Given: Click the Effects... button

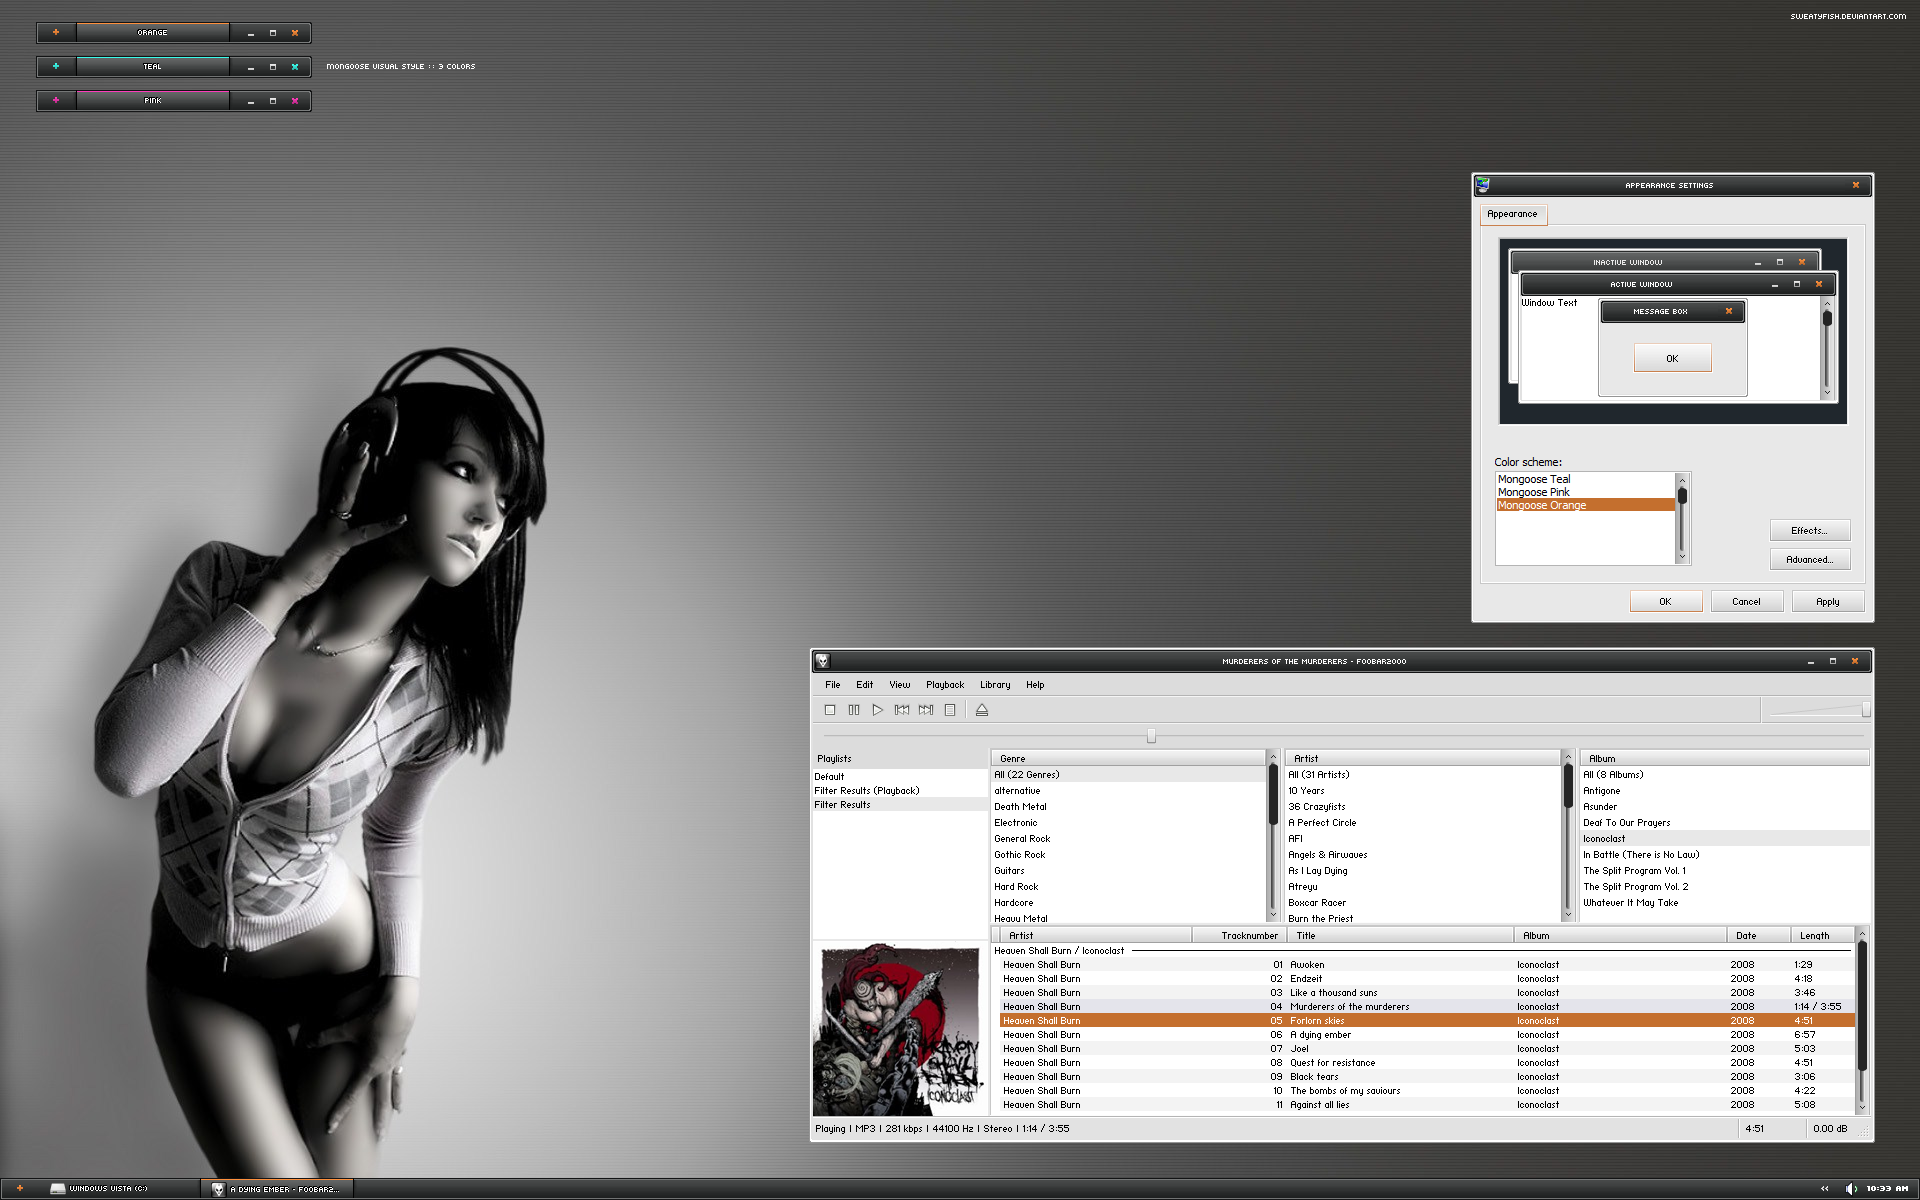Looking at the screenshot, I should (1808, 531).
